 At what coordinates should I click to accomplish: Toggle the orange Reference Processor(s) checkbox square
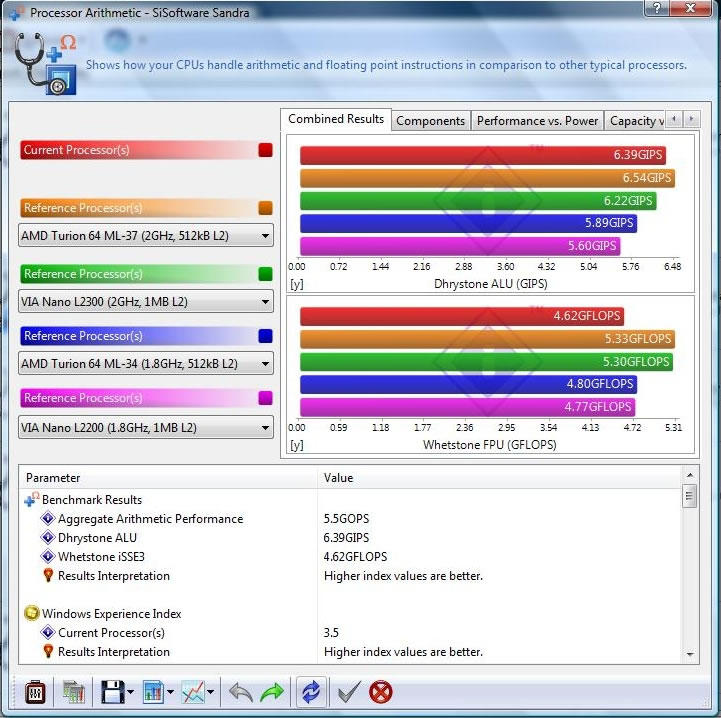265,208
